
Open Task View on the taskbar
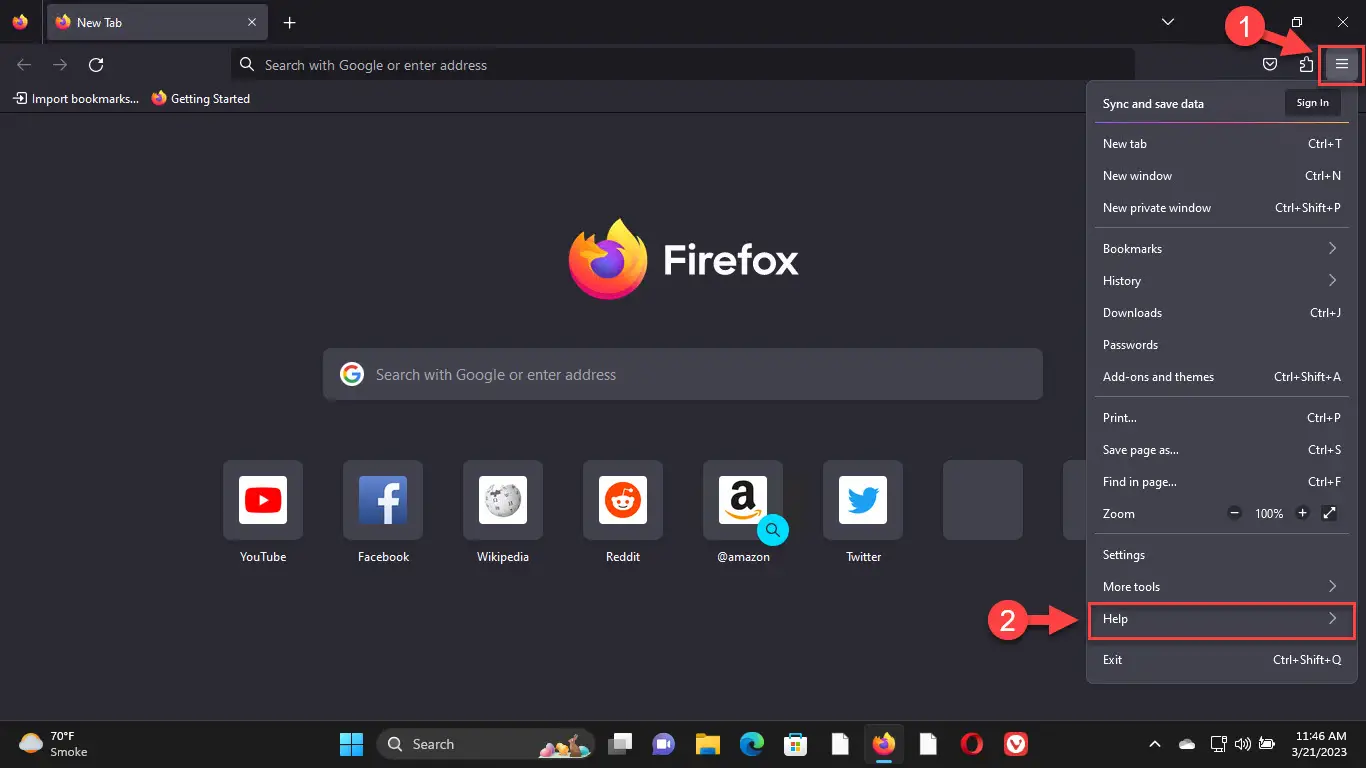(621, 744)
